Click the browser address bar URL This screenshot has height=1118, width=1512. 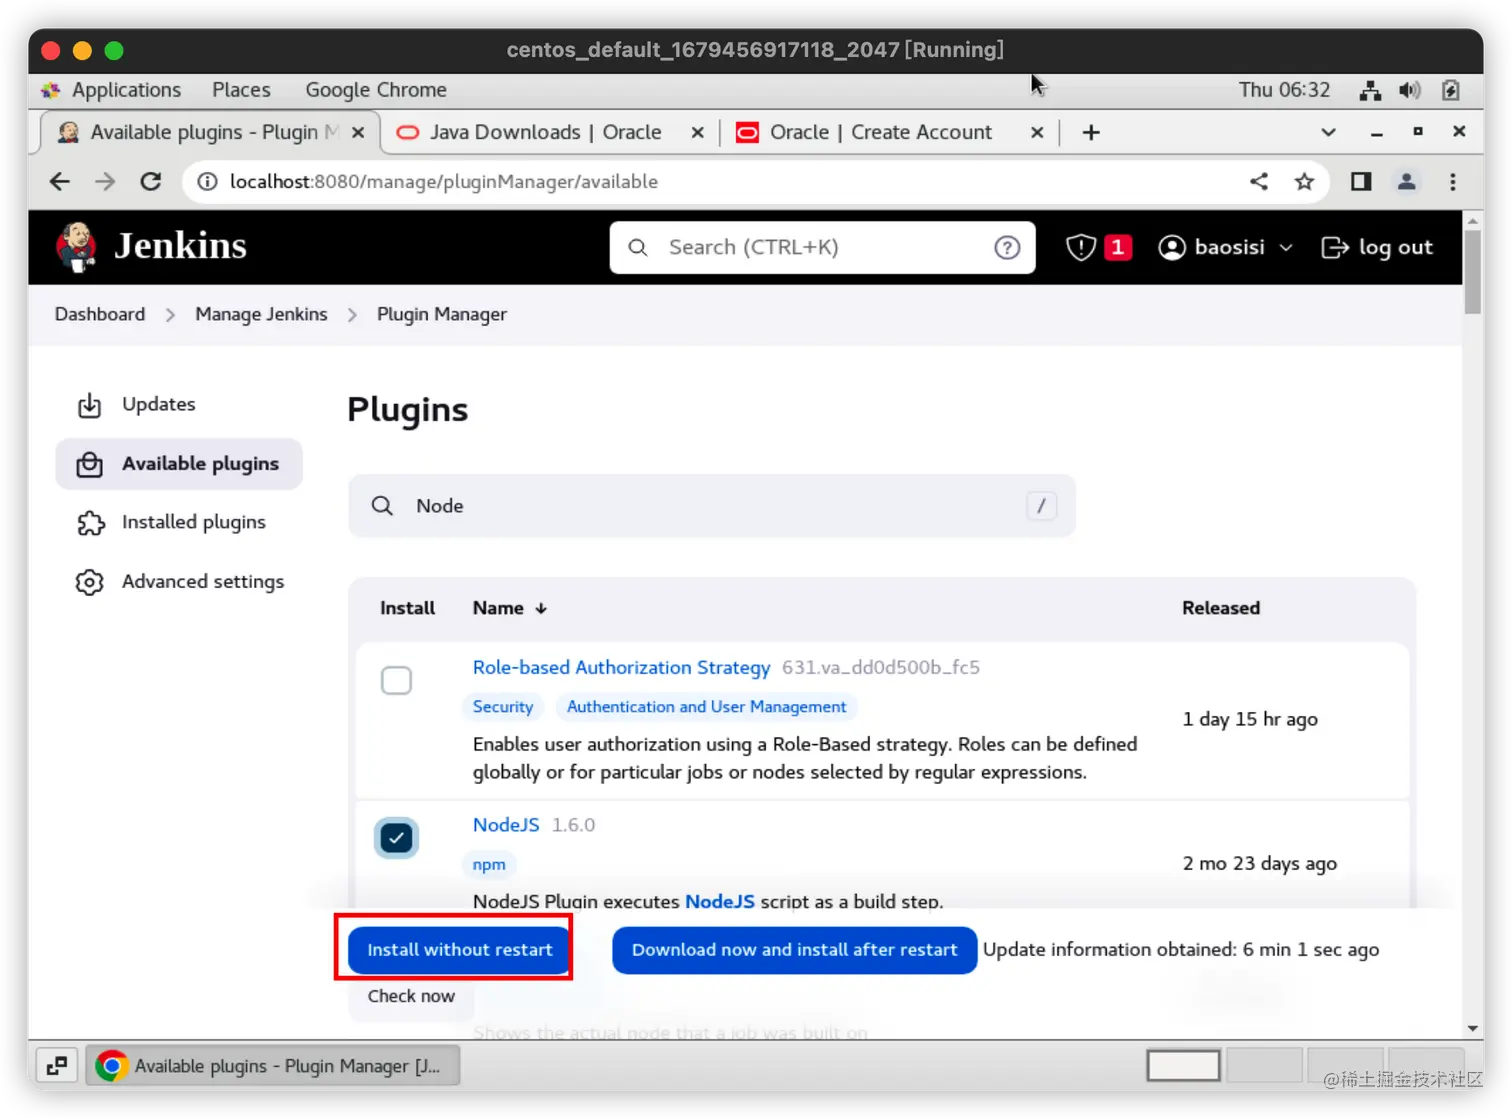[x=444, y=181]
